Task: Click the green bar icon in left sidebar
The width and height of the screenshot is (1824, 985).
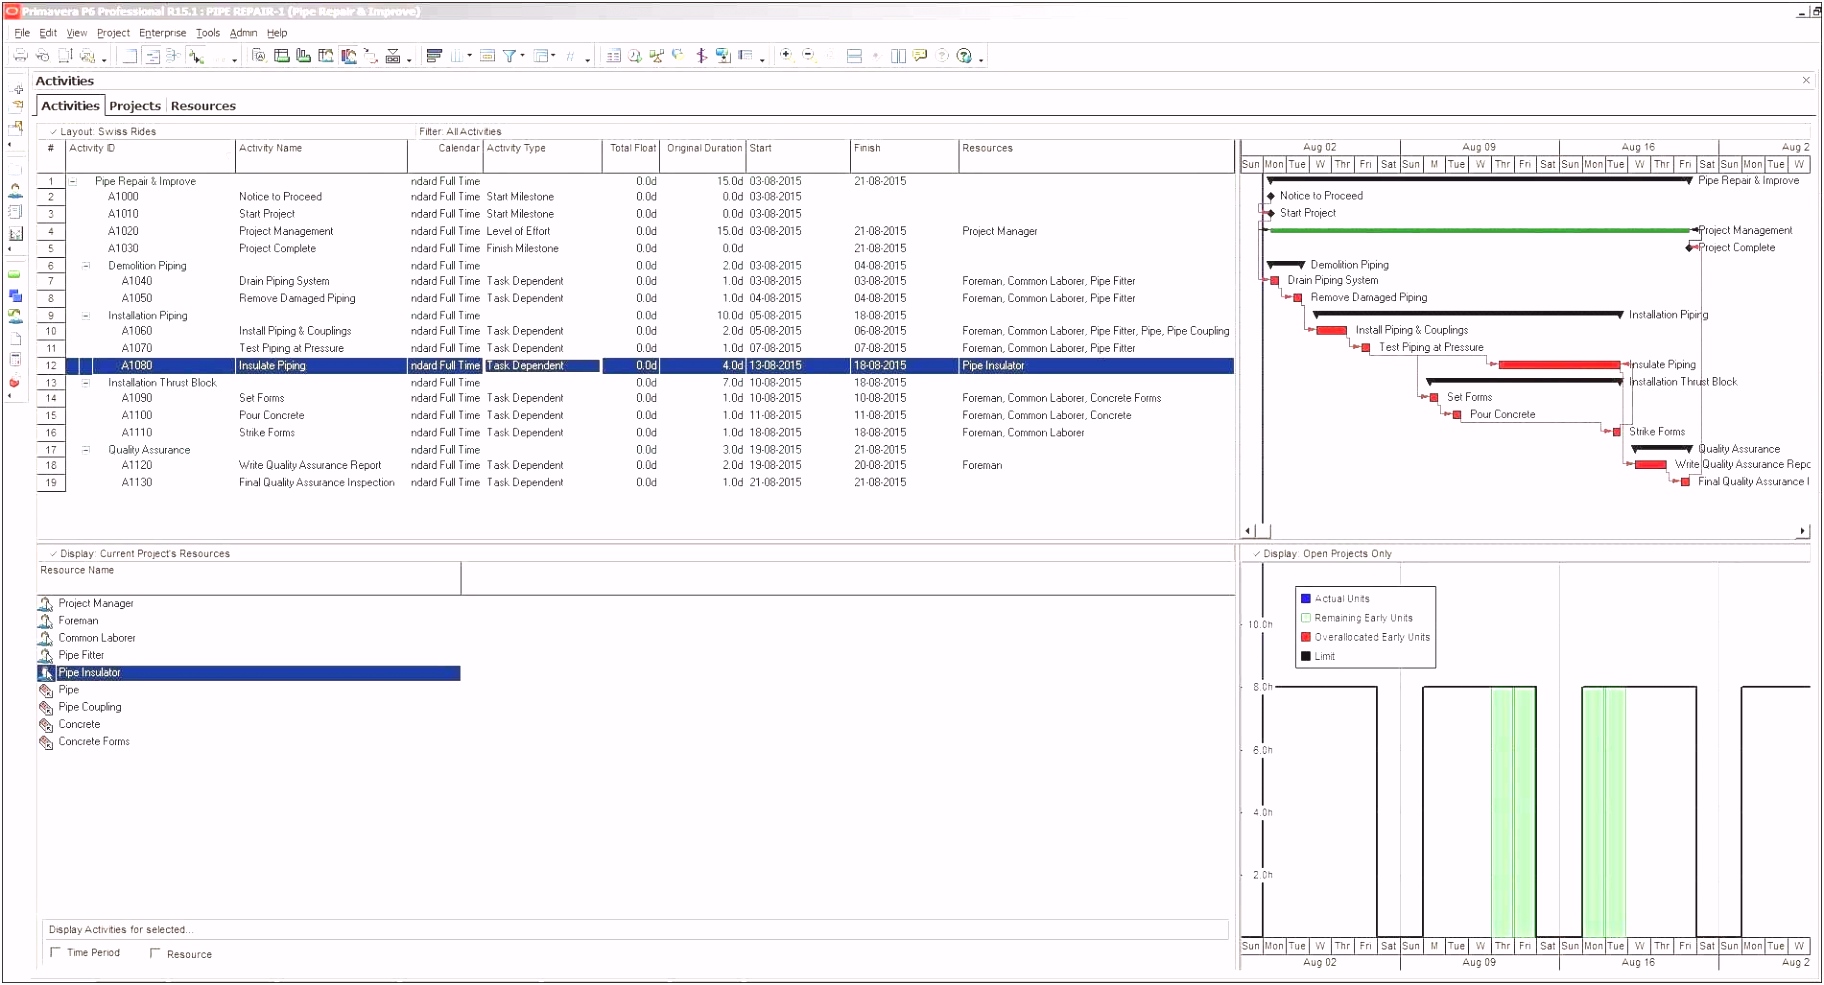Action: pos(14,274)
